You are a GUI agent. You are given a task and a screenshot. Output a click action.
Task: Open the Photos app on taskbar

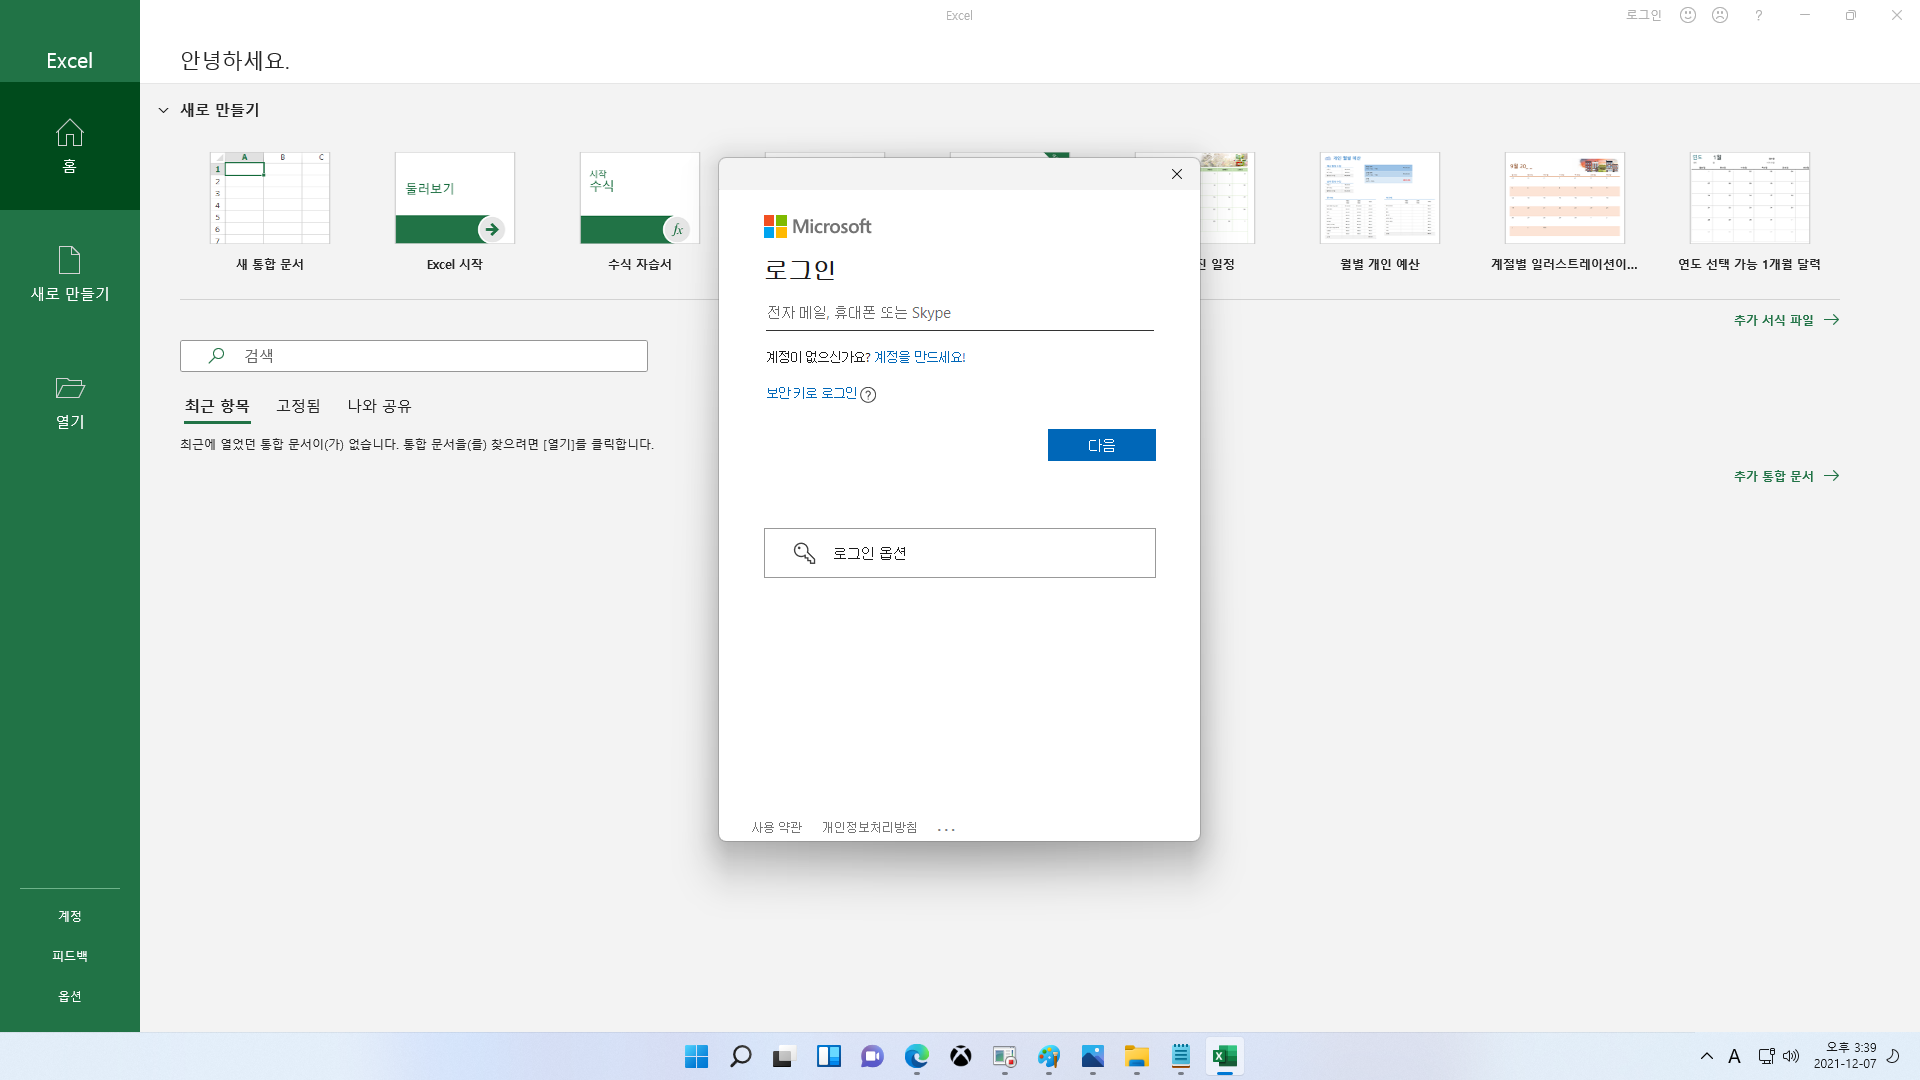pyautogui.click(x=1093, y=1056)
